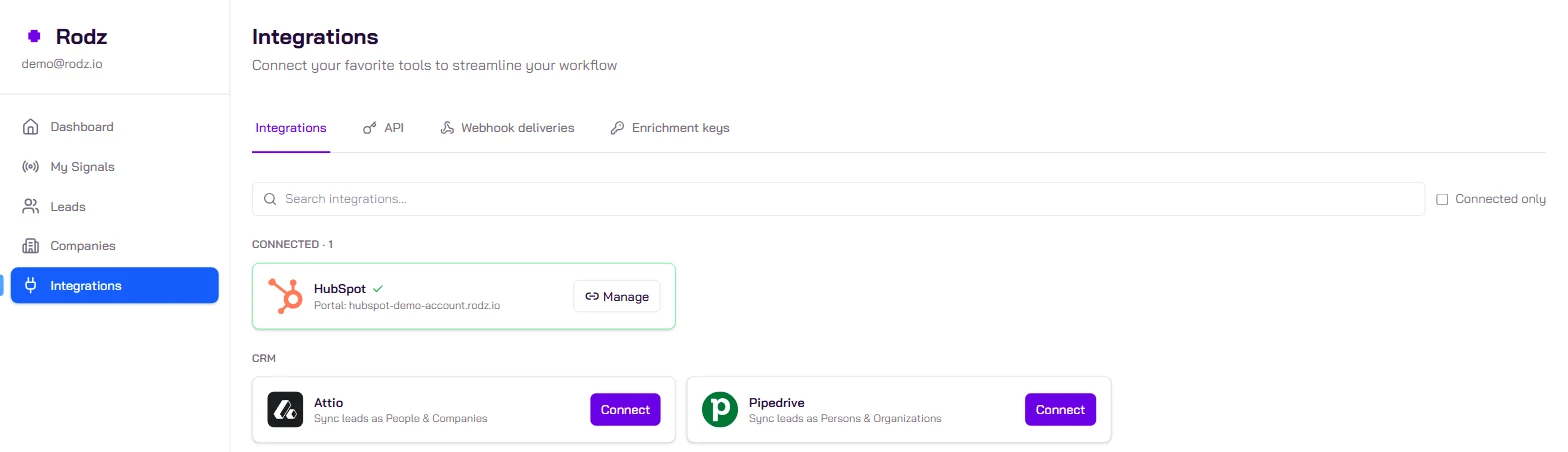Click the demo@rodz.io account email
Viewport: 1568px width, 452px height.
pyautogui.click(x=62, y=63)
